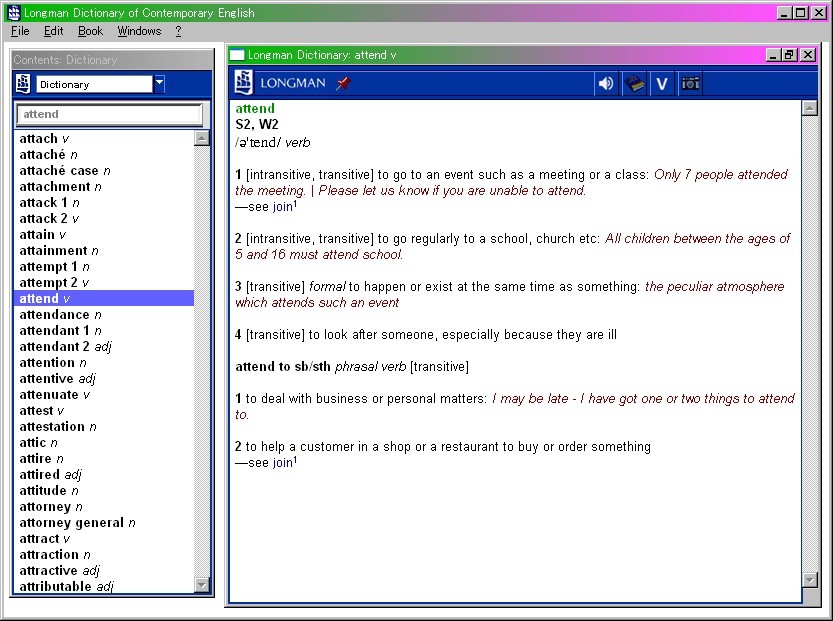Follow the 'join' link under phrasal verb

tap(285, 462)
